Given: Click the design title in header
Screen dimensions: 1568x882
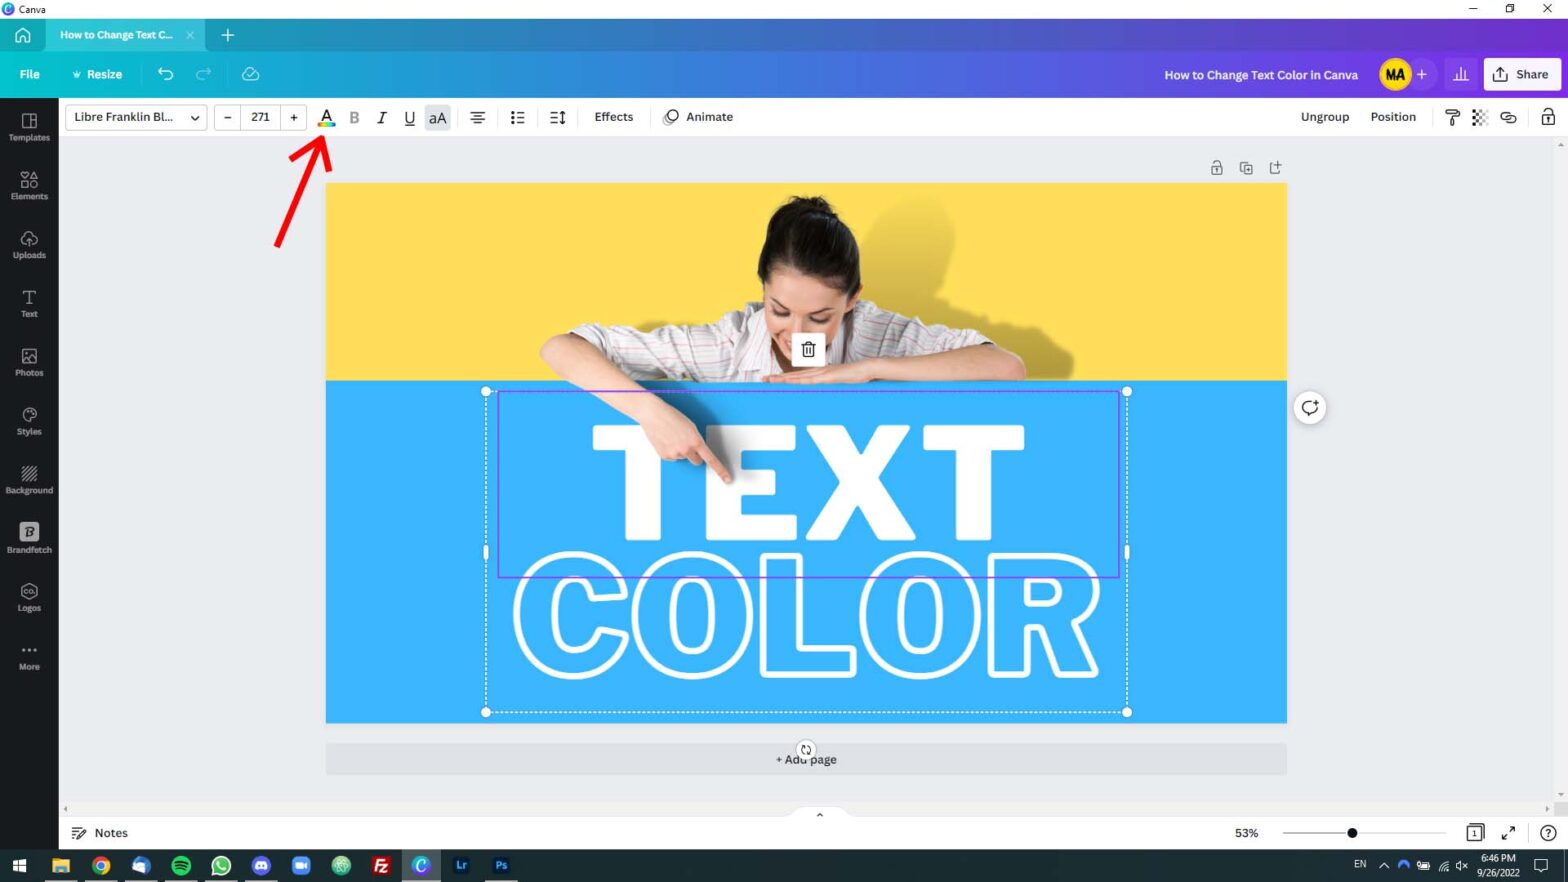Looking at the screenshot, I should click(x=1261, y=75).
